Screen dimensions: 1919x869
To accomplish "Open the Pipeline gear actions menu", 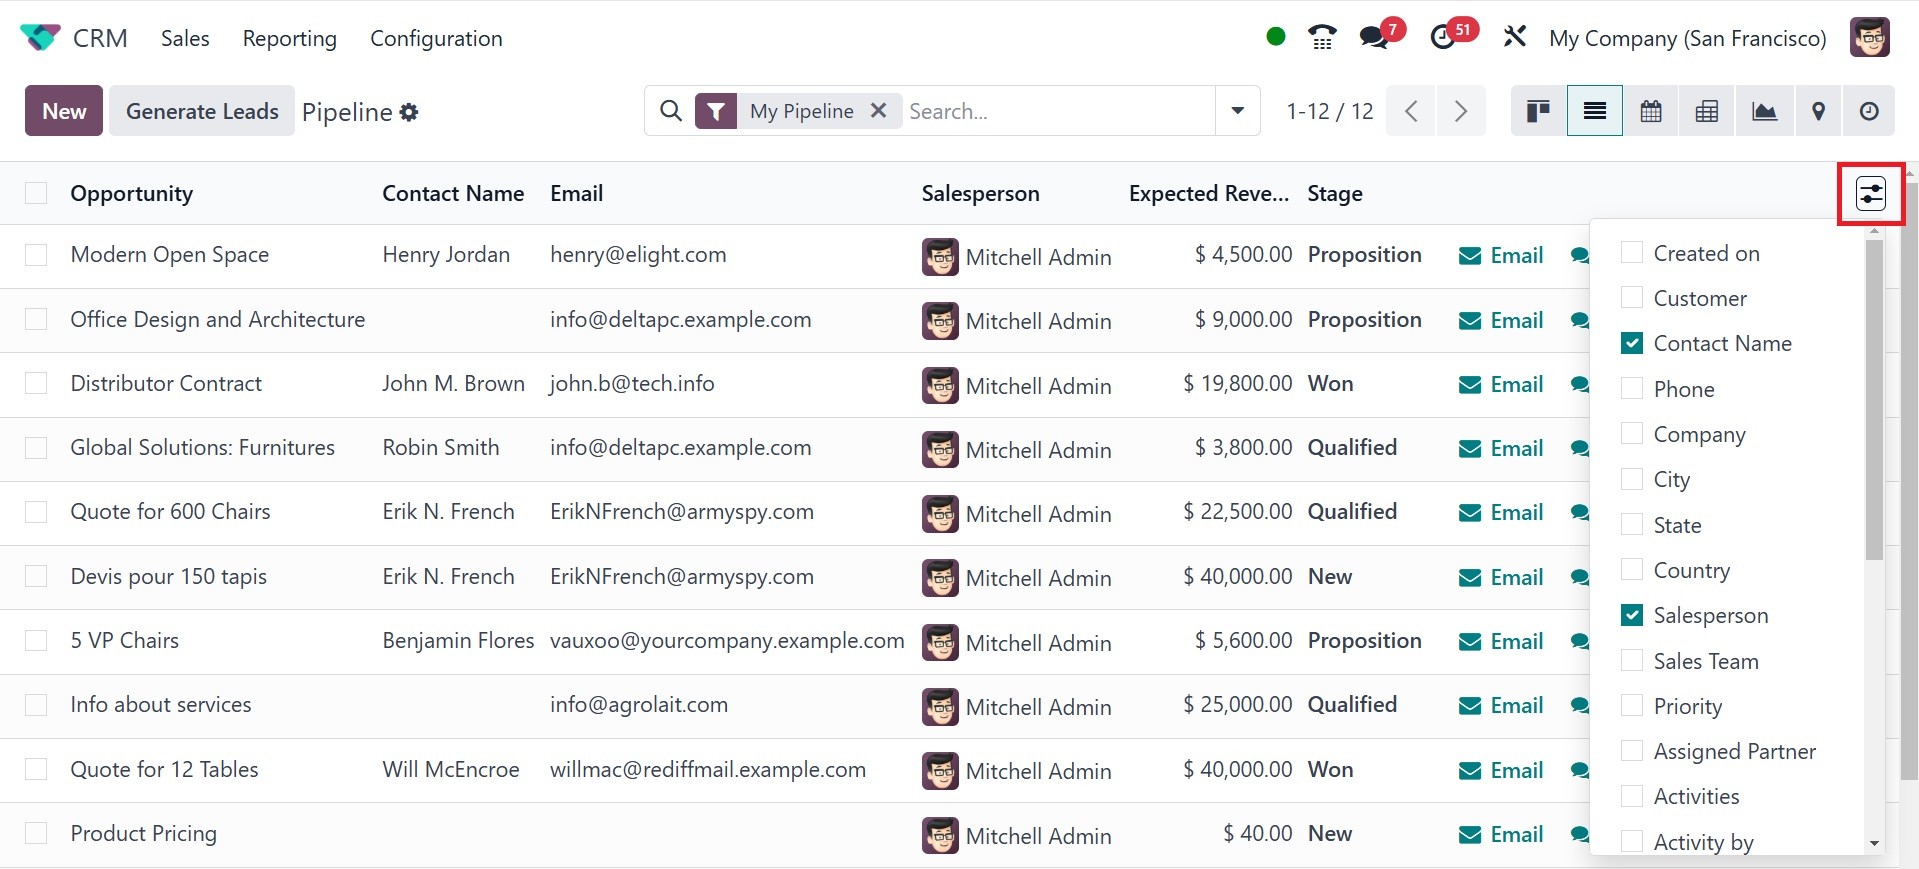I will [409, 112].
